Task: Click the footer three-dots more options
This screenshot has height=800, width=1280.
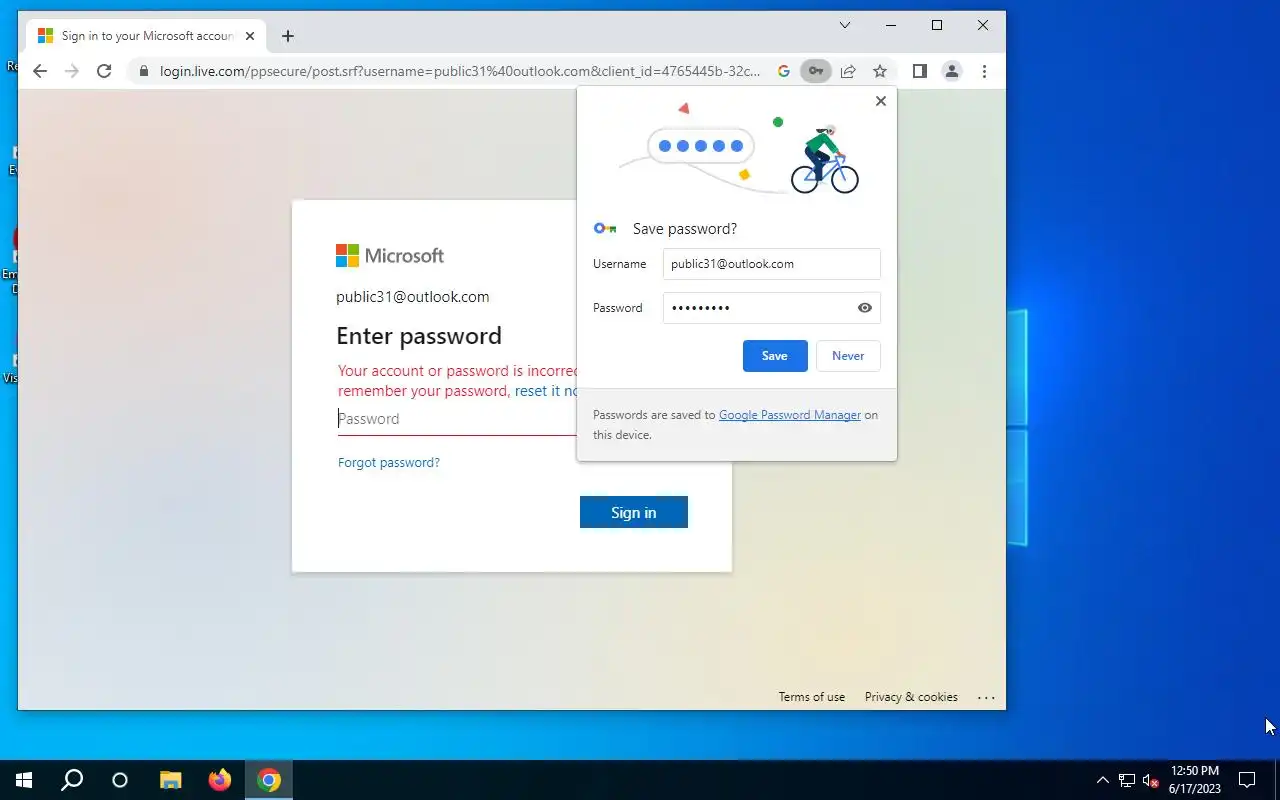Action: pos(986,697)
